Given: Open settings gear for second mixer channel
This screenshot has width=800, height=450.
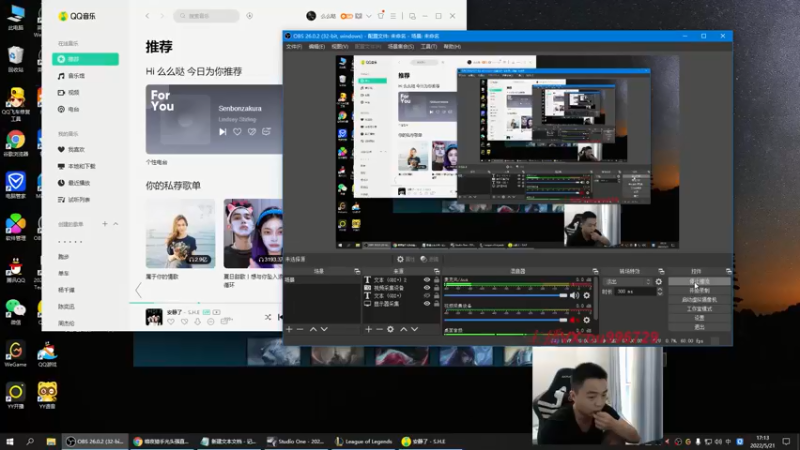Looking at the screenshot, I should pyautogui.click(x=587, y=320).
